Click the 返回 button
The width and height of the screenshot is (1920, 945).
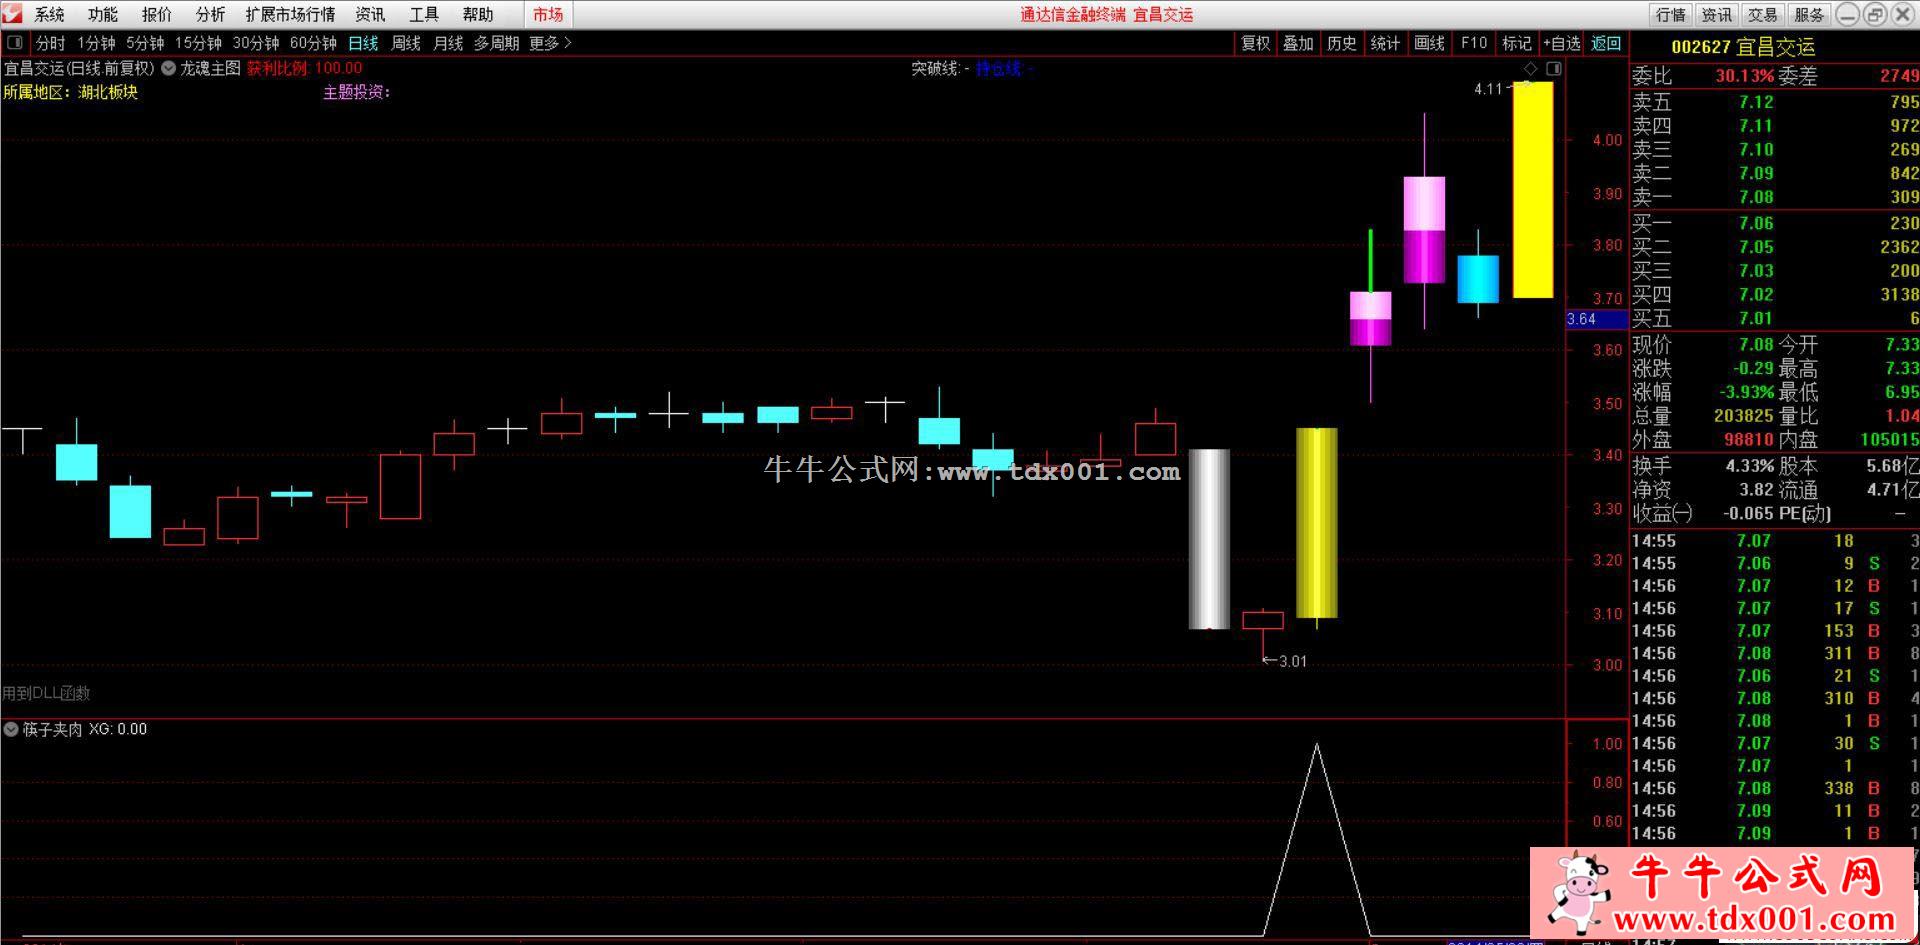[x=1606, y=43]
